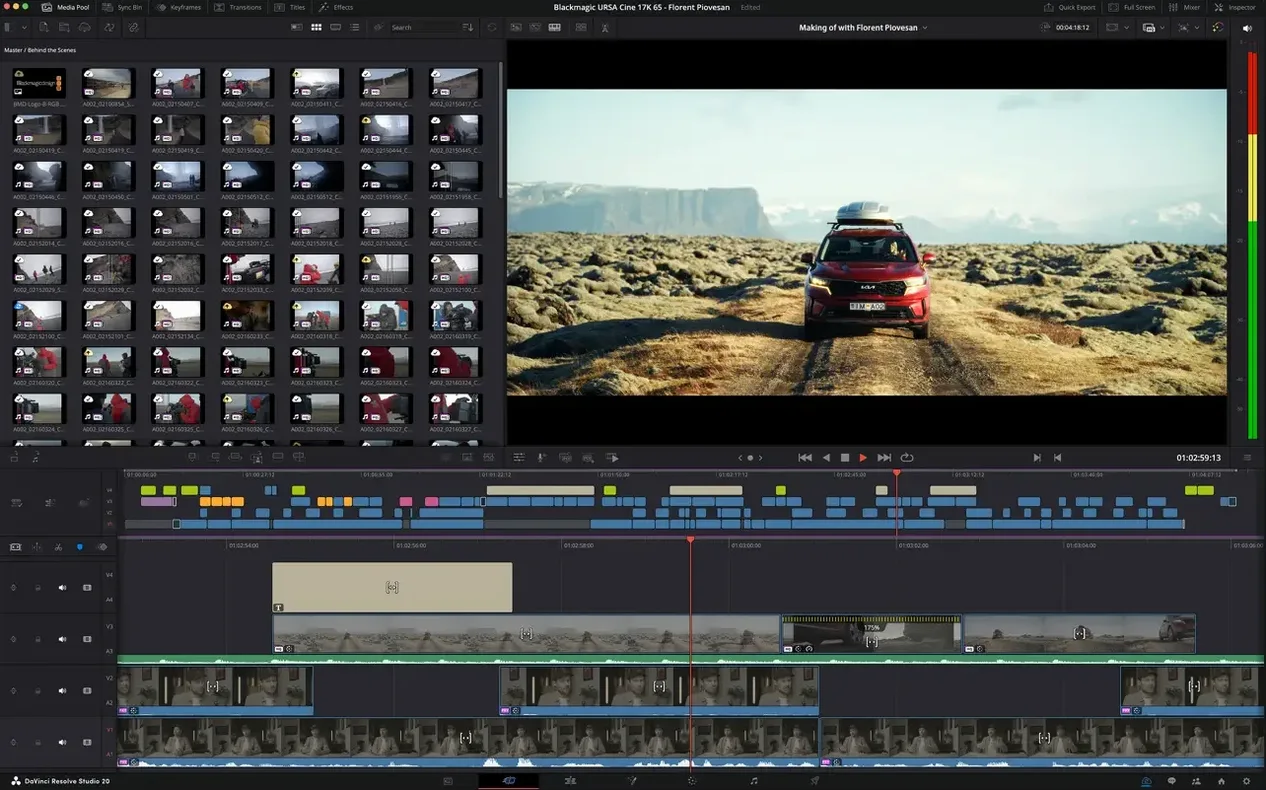Select the BMD-Logo thumbnail in media pool
Screen dimensions: 1266x790
click(x=39, y=83)
